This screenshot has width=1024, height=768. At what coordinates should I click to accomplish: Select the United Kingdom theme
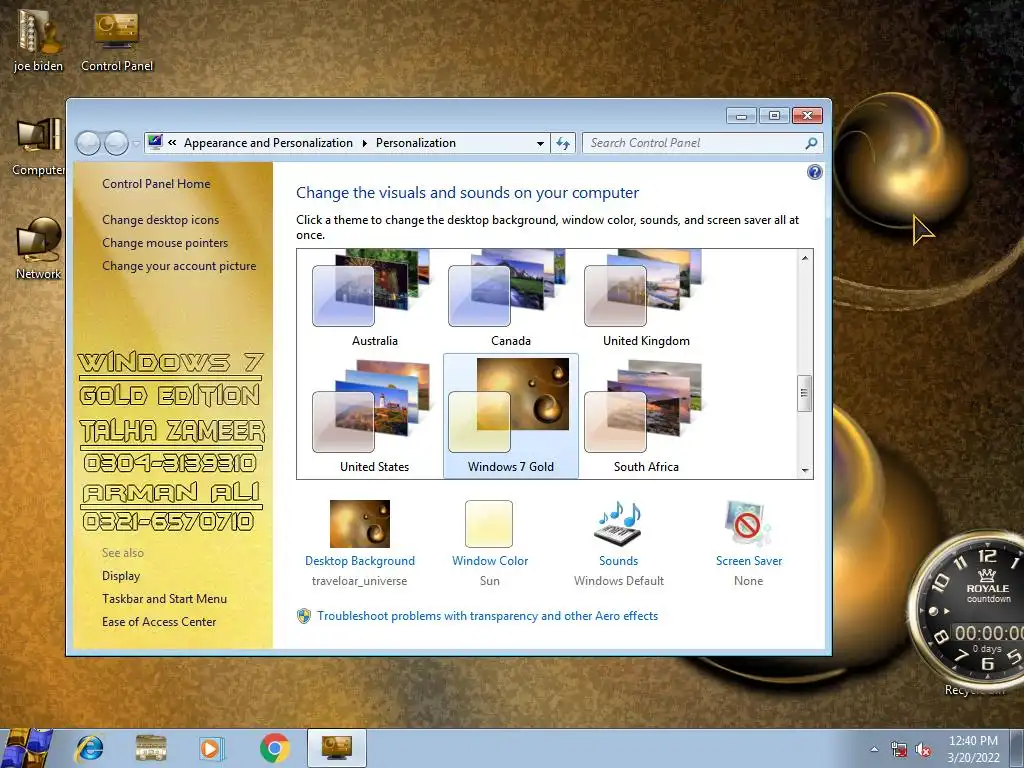(647, 299)
